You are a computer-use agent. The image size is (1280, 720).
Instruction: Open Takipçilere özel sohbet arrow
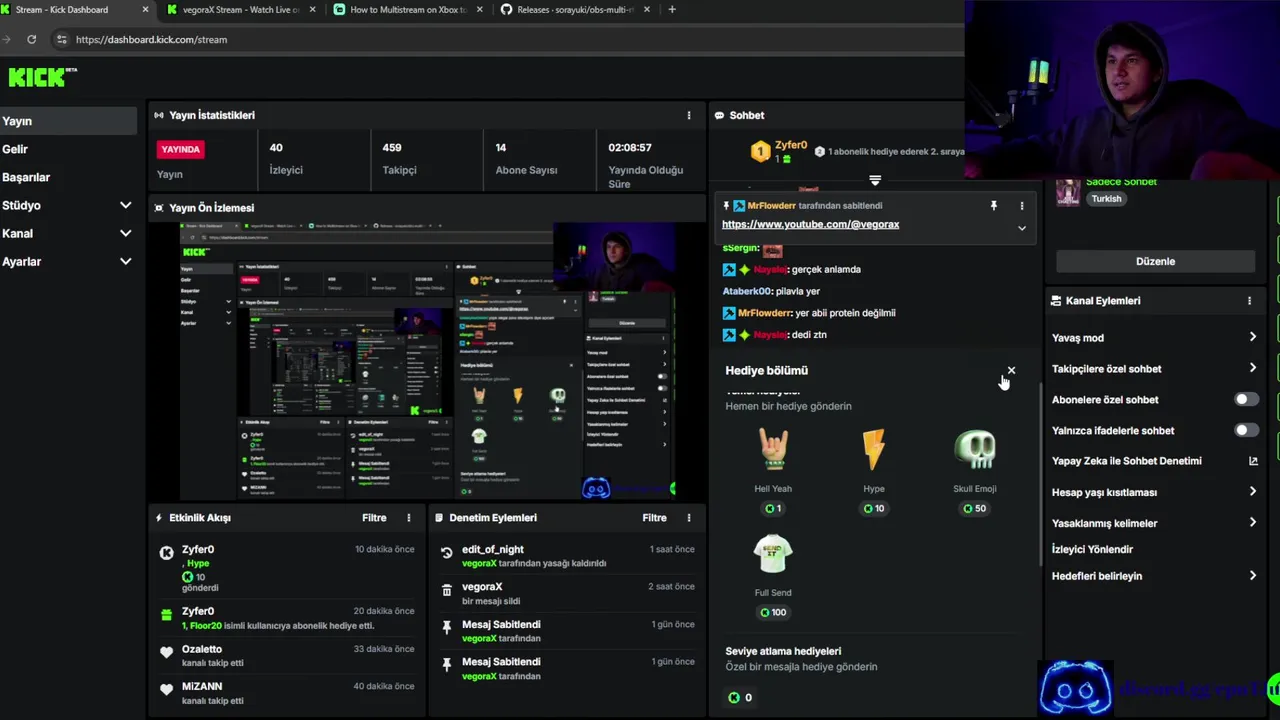pyautogui.click(x=1252, y=368)
